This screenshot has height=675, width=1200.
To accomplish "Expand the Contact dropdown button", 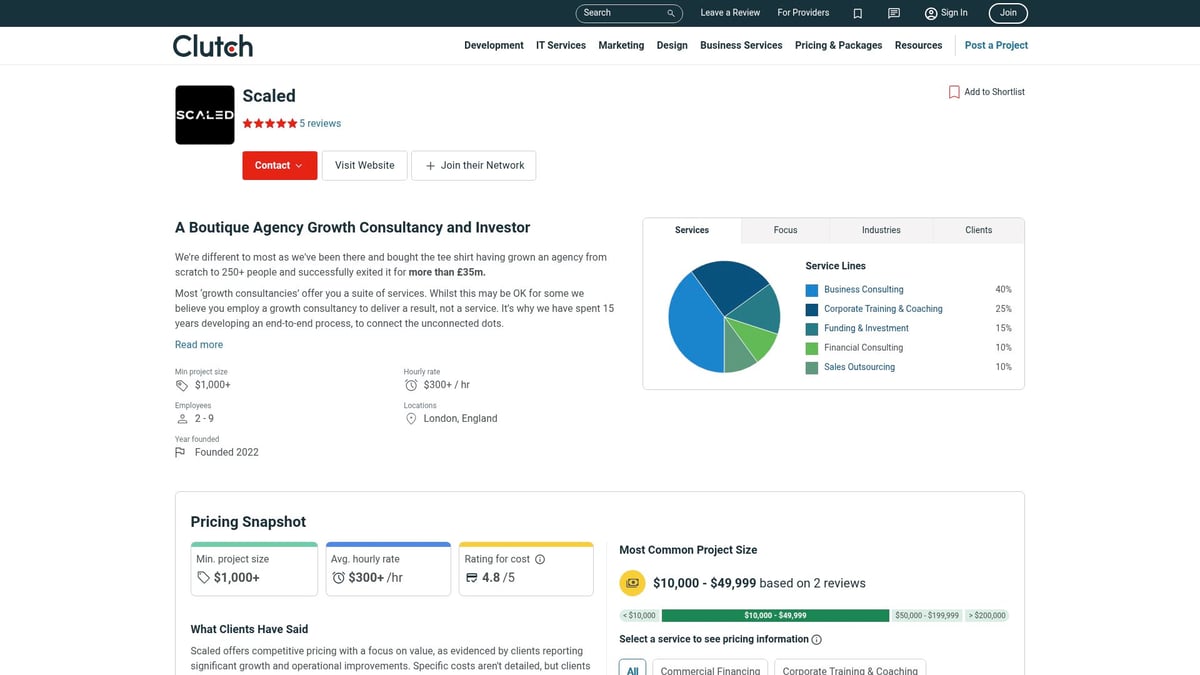I will [279, 166].
